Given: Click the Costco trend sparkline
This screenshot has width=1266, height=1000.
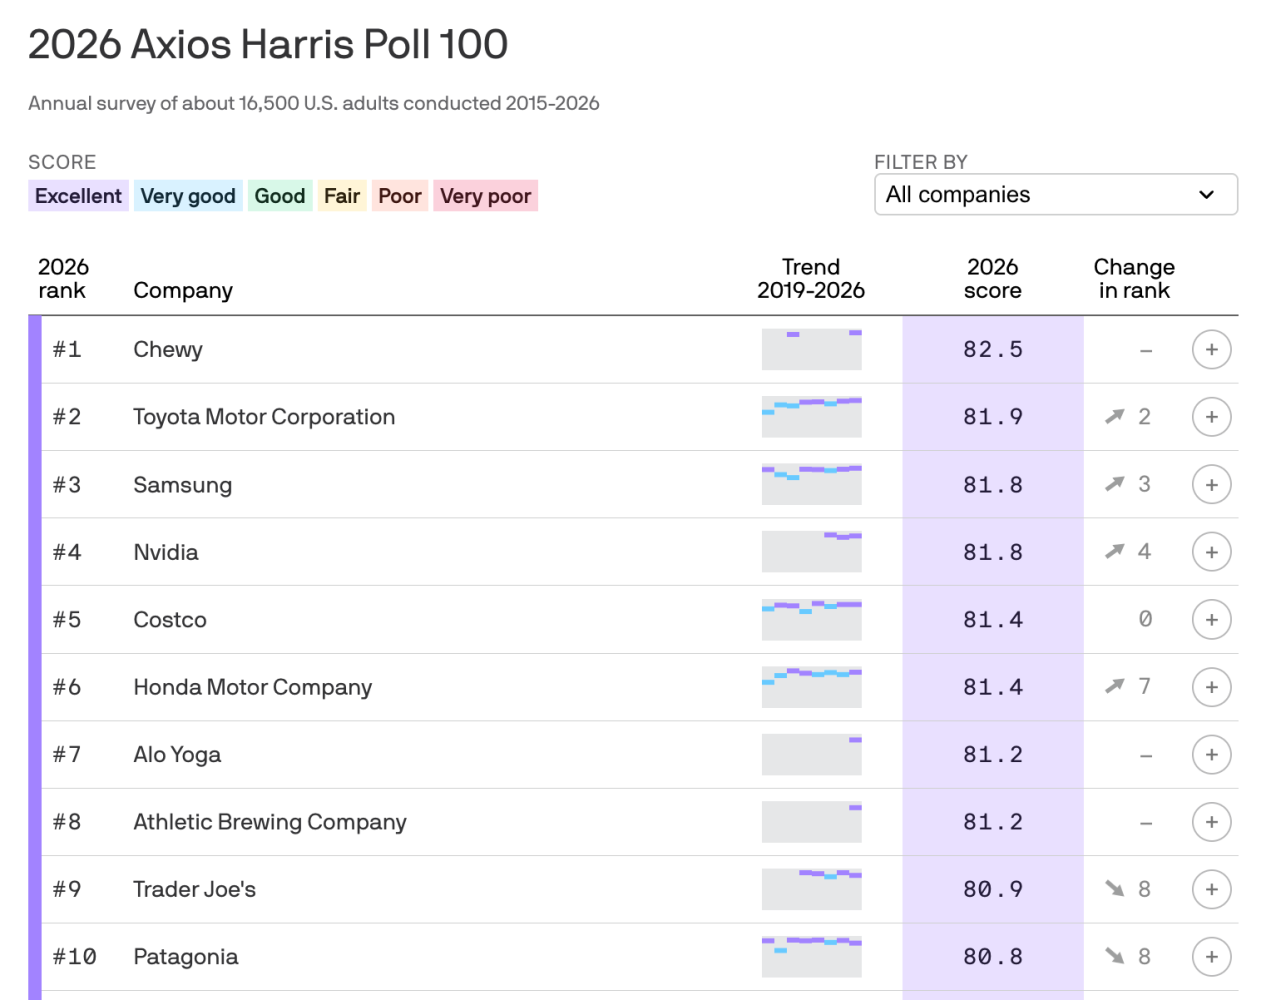Looking at the screenshot, I should [811, 620].
